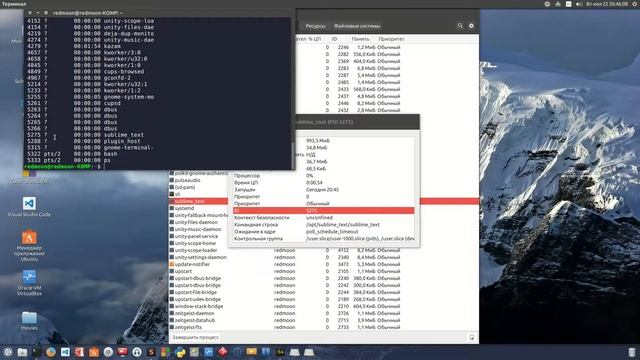Switch to the Ресурсы tab
The height and width of the screenshot is (360, 640).
click(x=316, y=26)
